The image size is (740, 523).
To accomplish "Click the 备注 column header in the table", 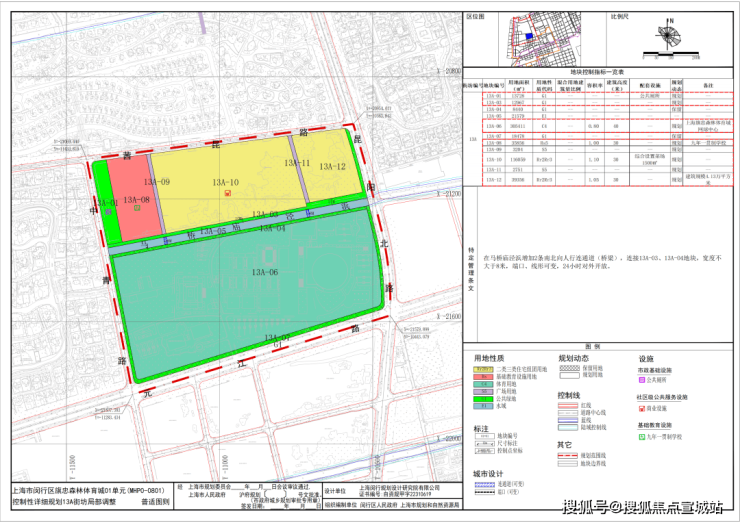I will (708, 85).
